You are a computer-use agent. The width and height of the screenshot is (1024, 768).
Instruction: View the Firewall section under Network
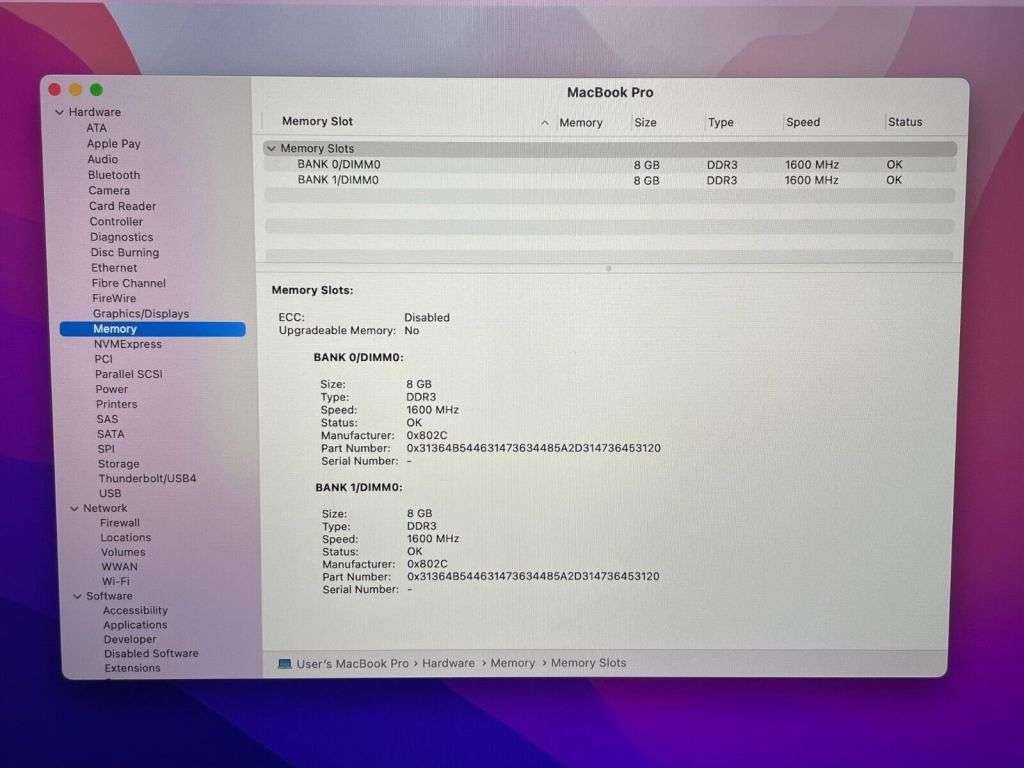(119, 522)
